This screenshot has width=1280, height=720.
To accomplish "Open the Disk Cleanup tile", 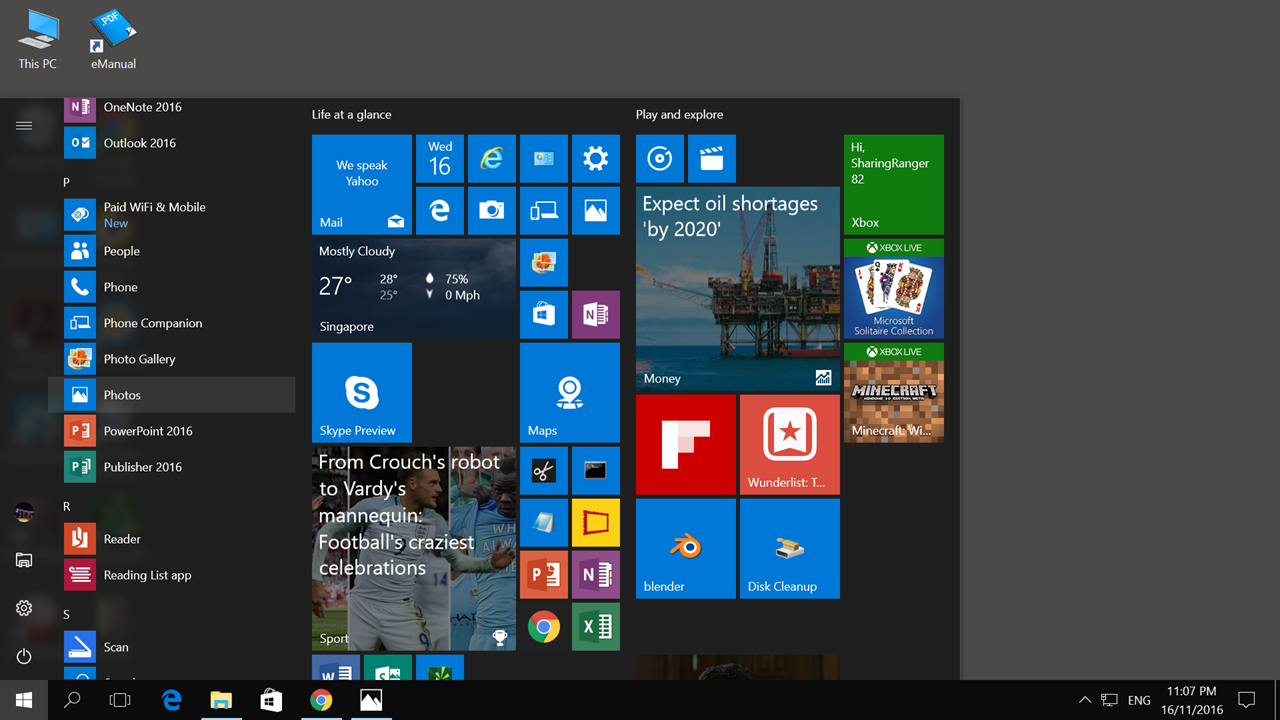I will pos(790,549).
